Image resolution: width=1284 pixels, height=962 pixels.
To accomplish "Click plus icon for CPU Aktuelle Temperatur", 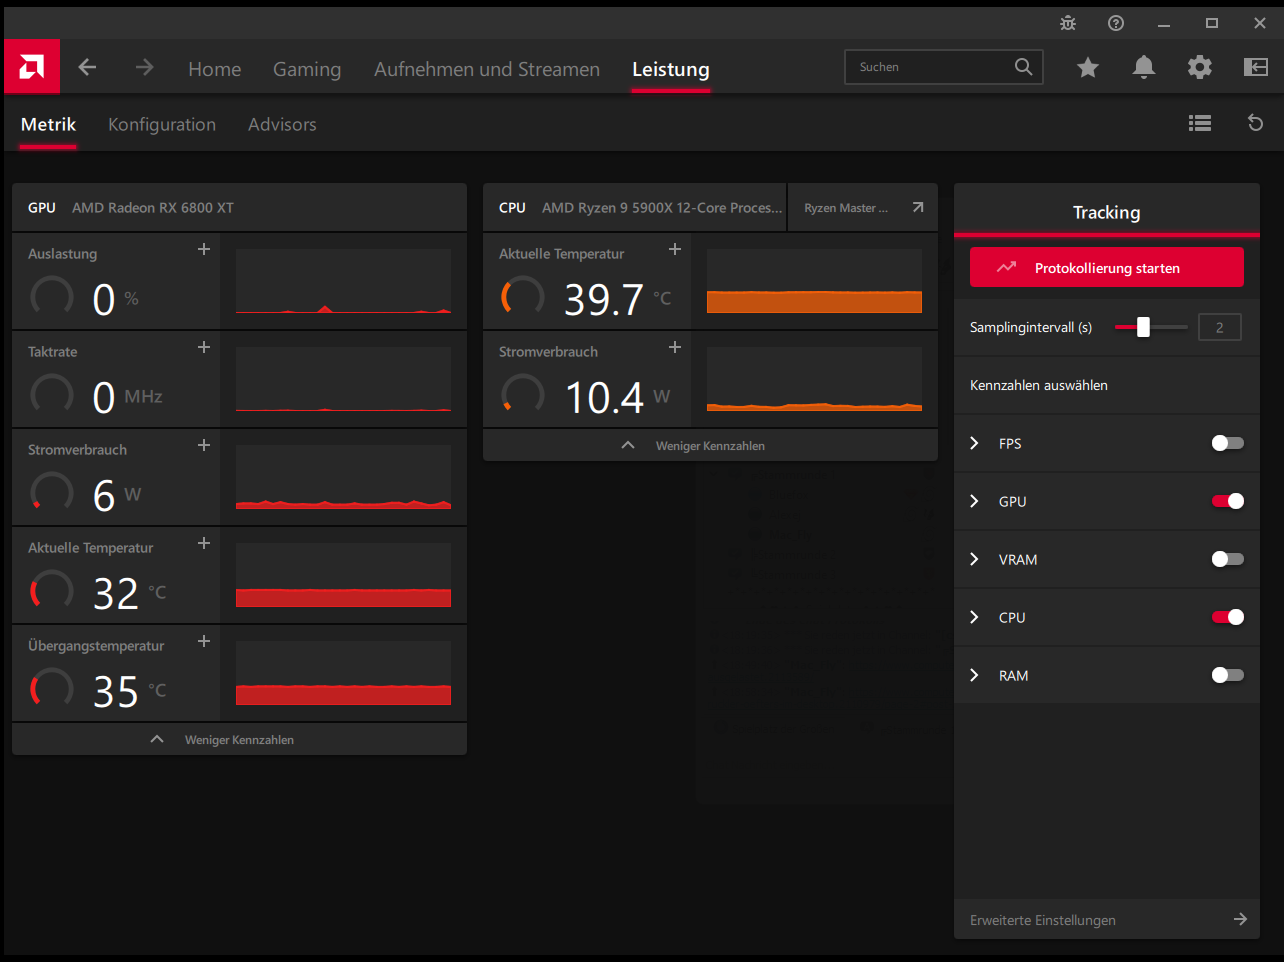I will coord(675,249).
